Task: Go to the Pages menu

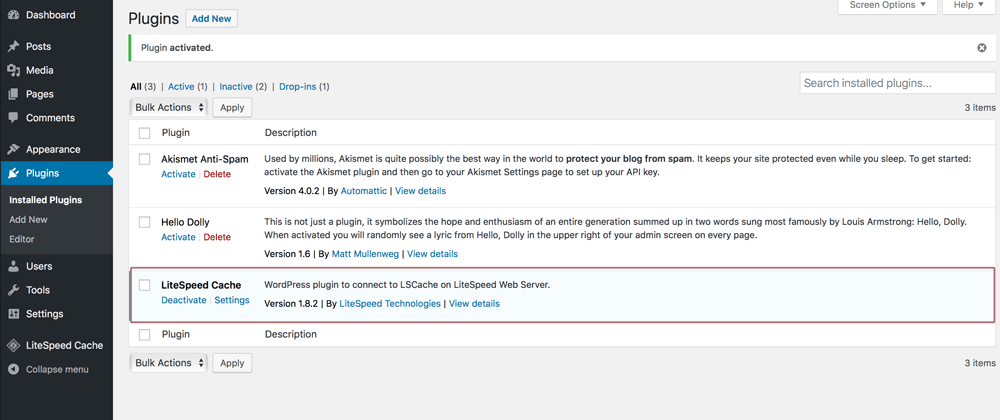Action: 40,94
